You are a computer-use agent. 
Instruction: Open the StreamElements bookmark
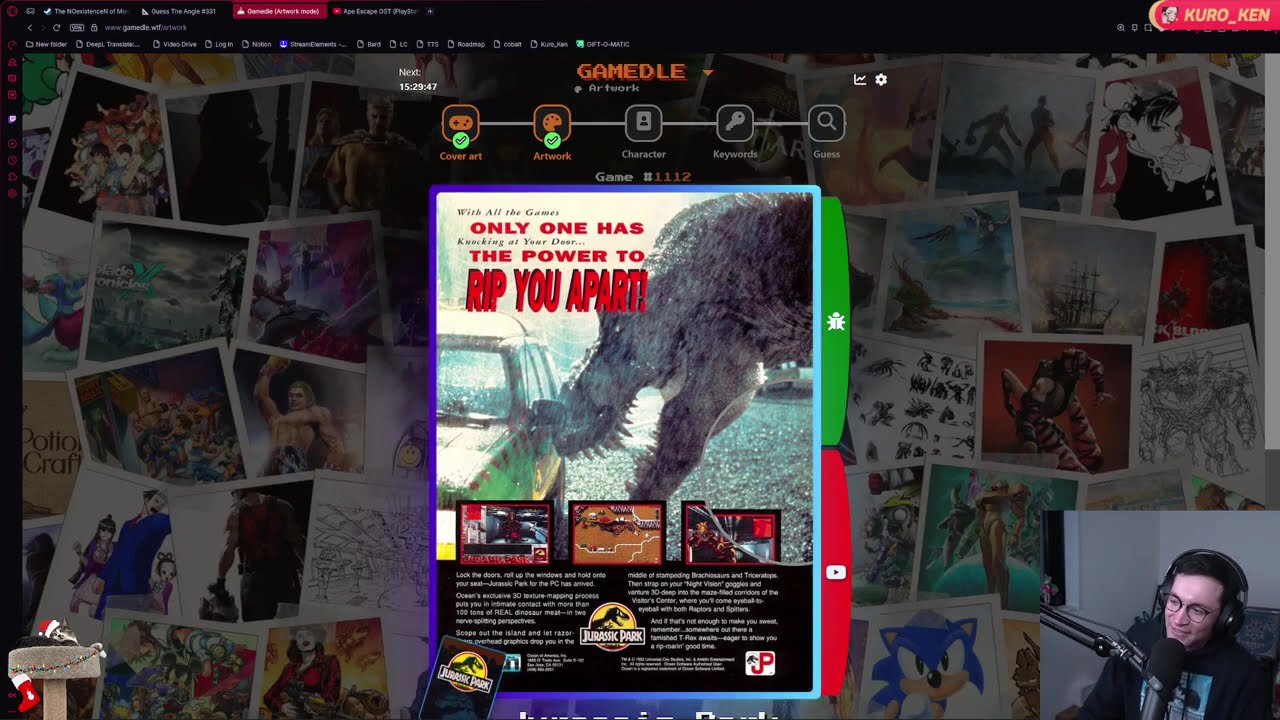click(x=313, y=44)
